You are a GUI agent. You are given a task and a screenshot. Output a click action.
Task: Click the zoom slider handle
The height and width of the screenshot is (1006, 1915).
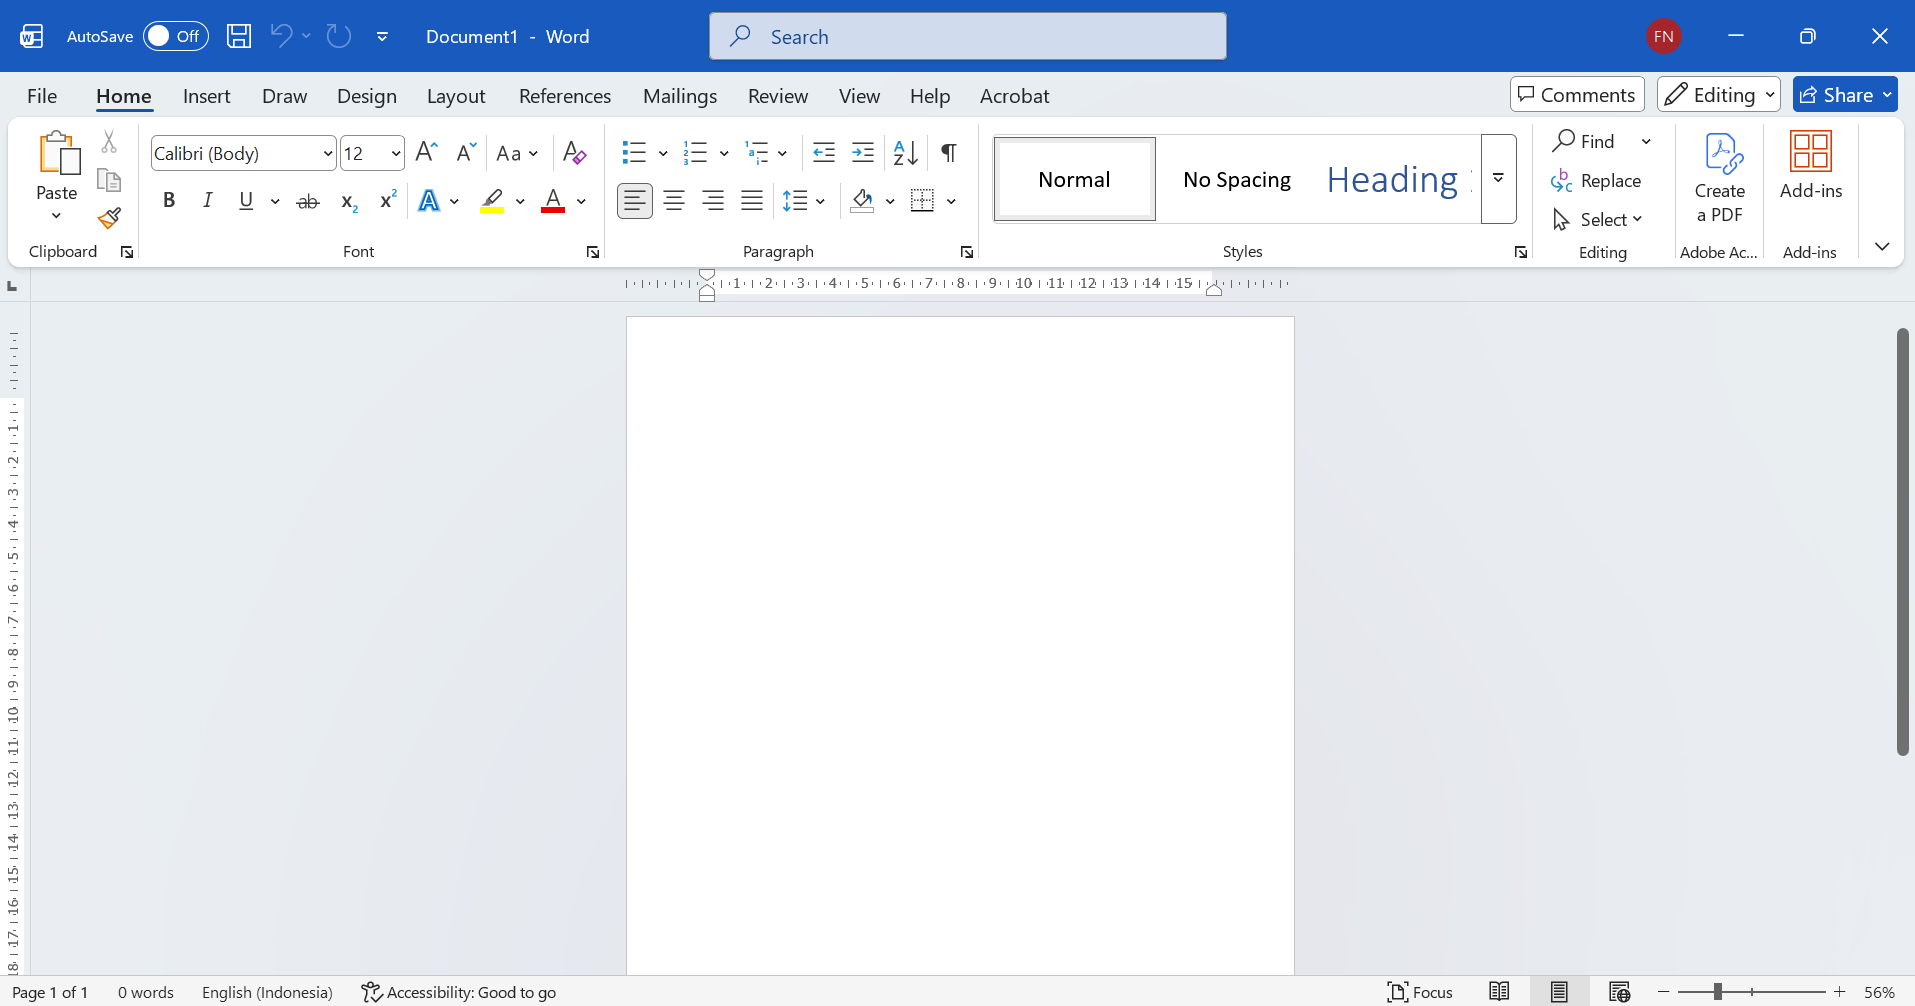(x=1717, y=992)
